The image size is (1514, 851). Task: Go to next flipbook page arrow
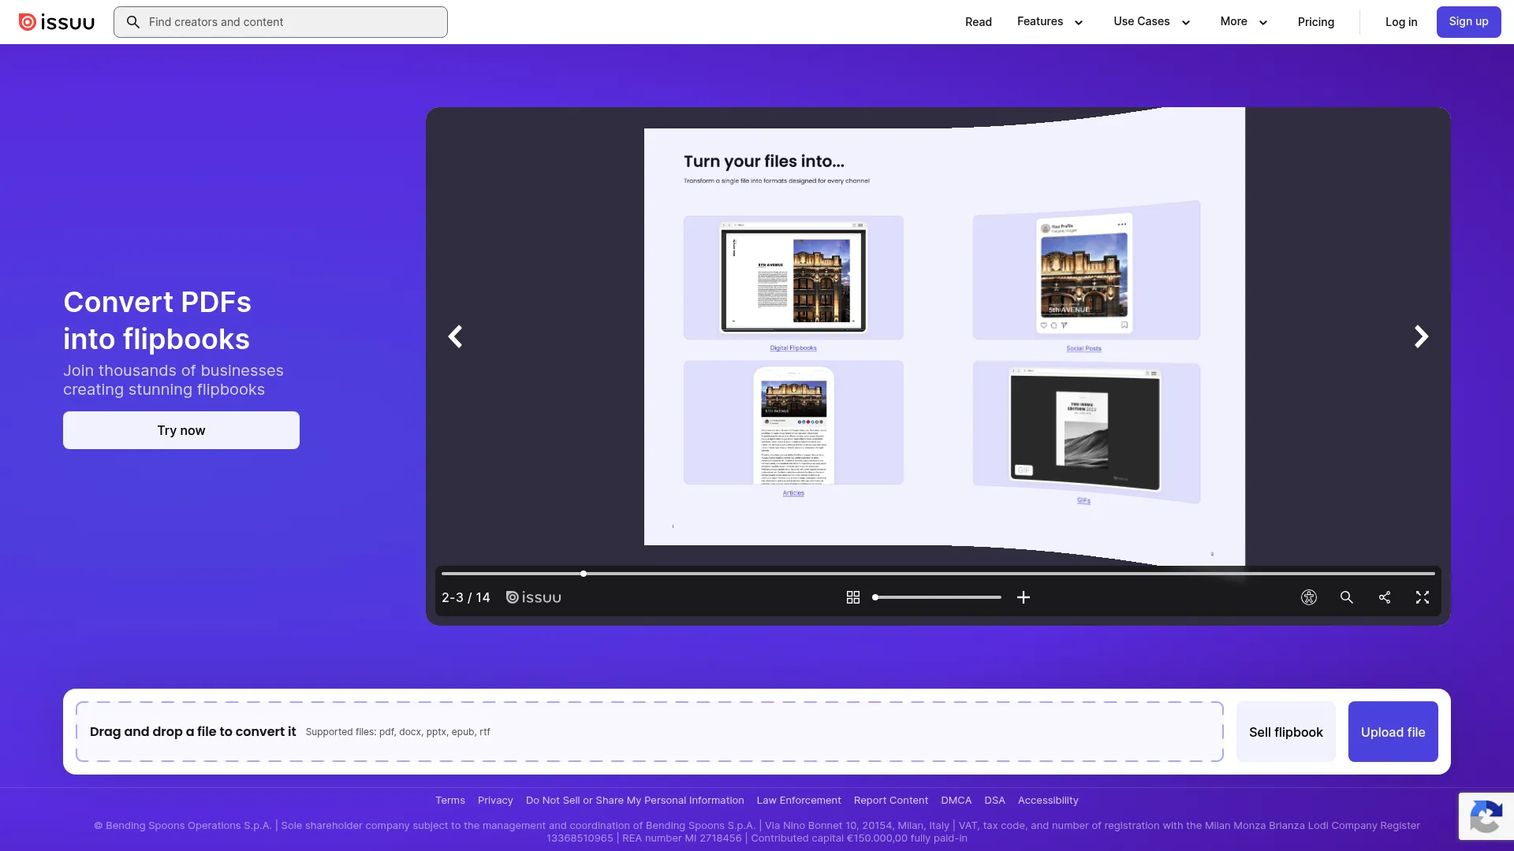(x=1421, y=337)
